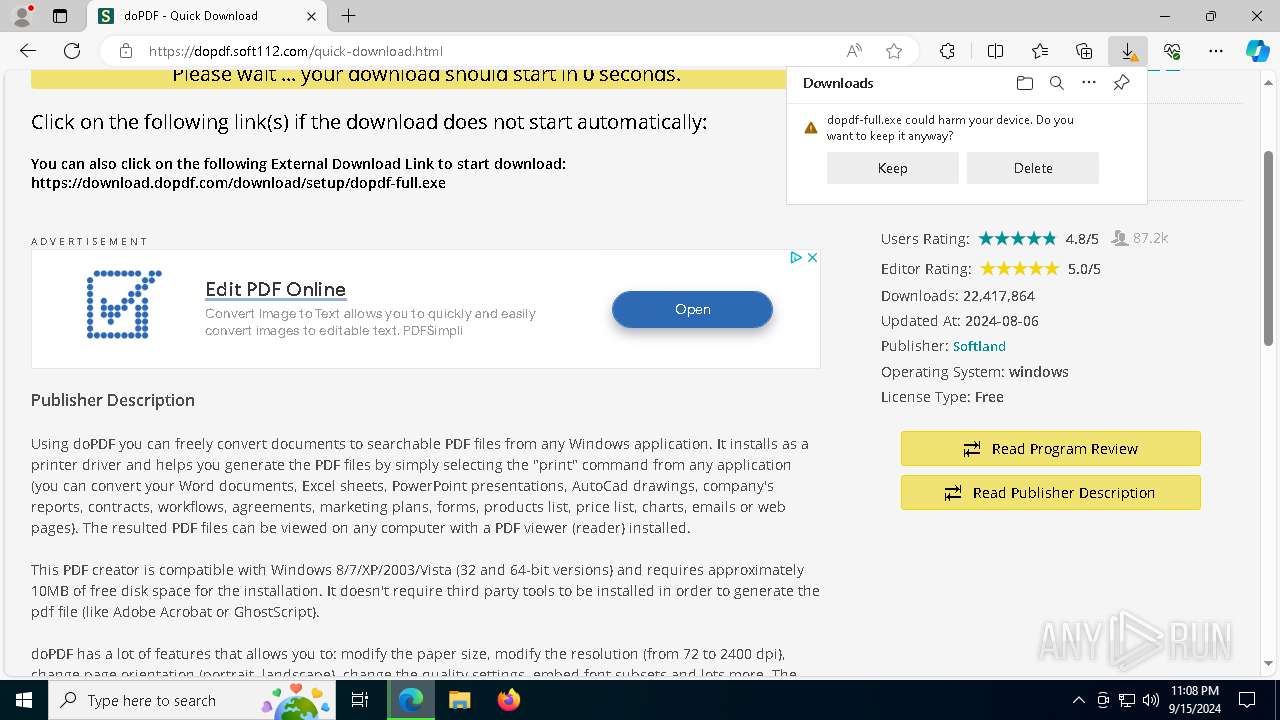Open Browser essentials heart icon
1280x720 pixels.
1172,51
